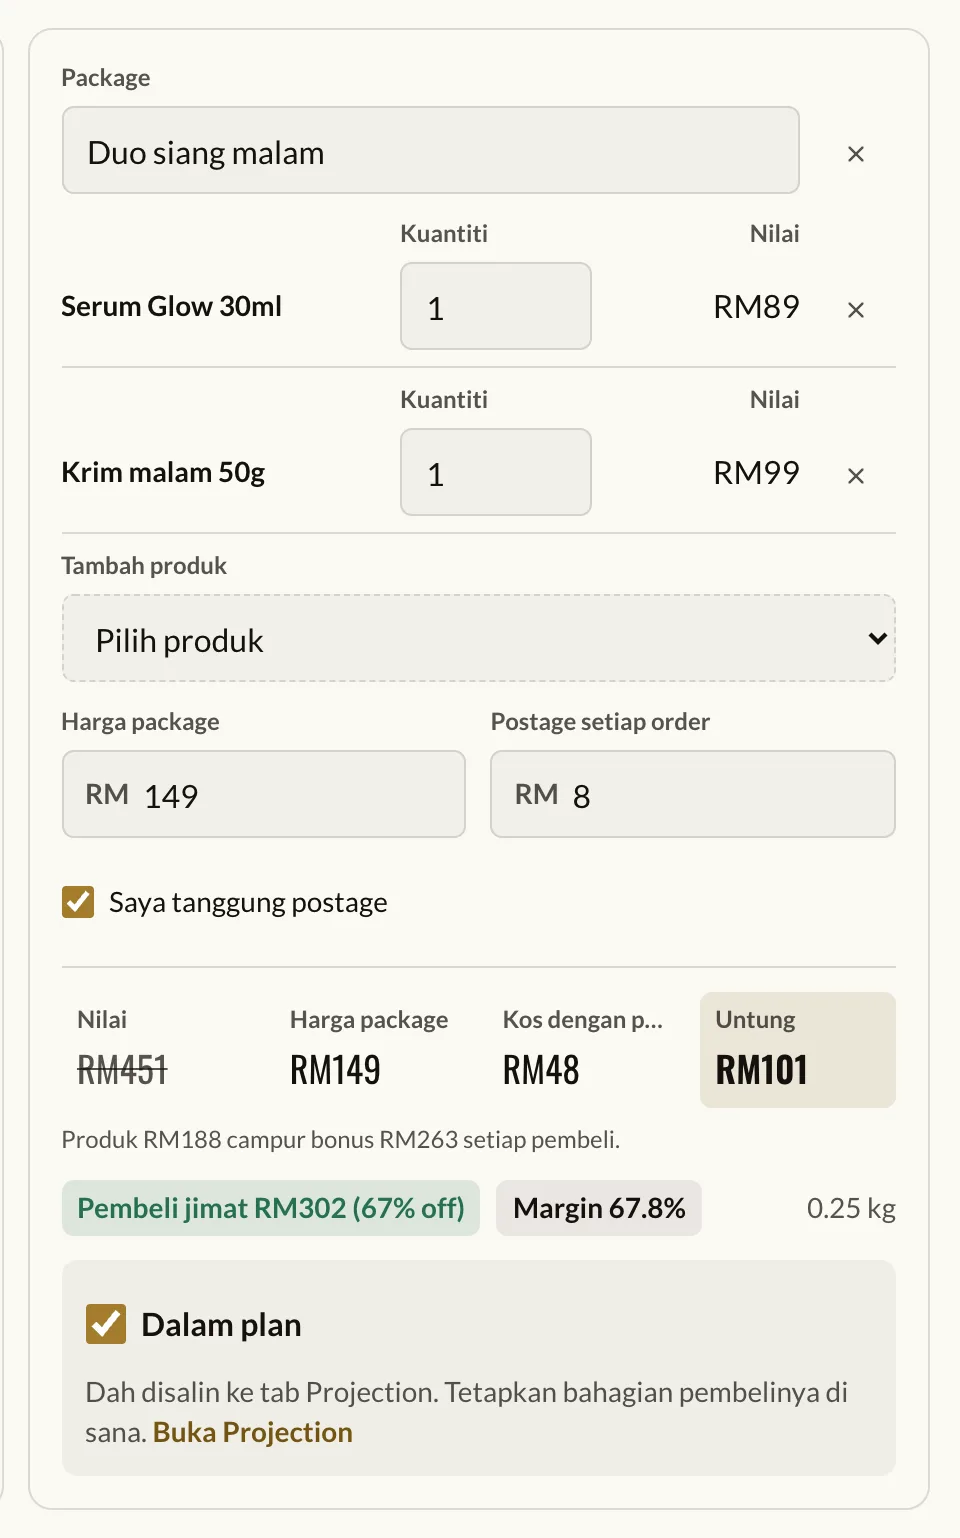This screenshot has height=1538, width=960.
Task: Click the Krim malam 50g product name
Action: tap(163, 472)
